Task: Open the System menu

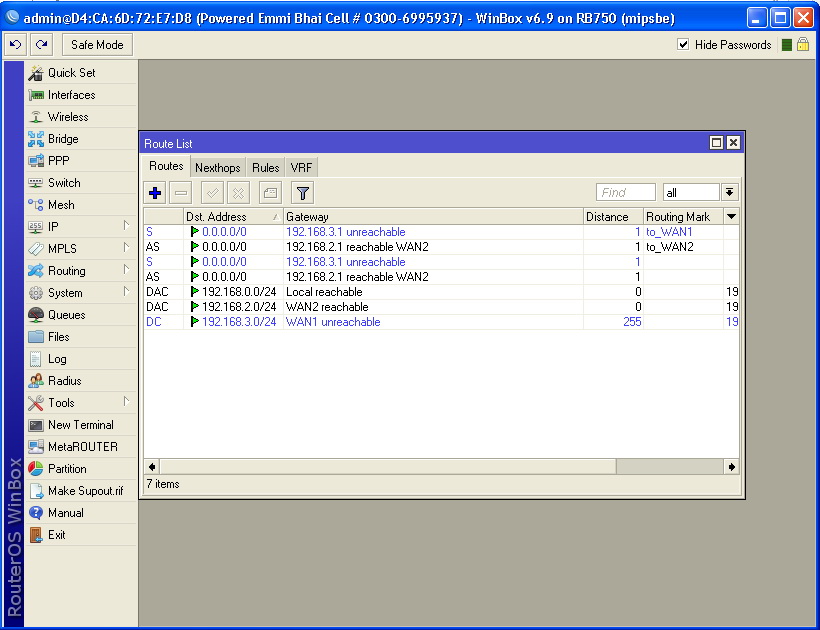Action: click(81, 292)
